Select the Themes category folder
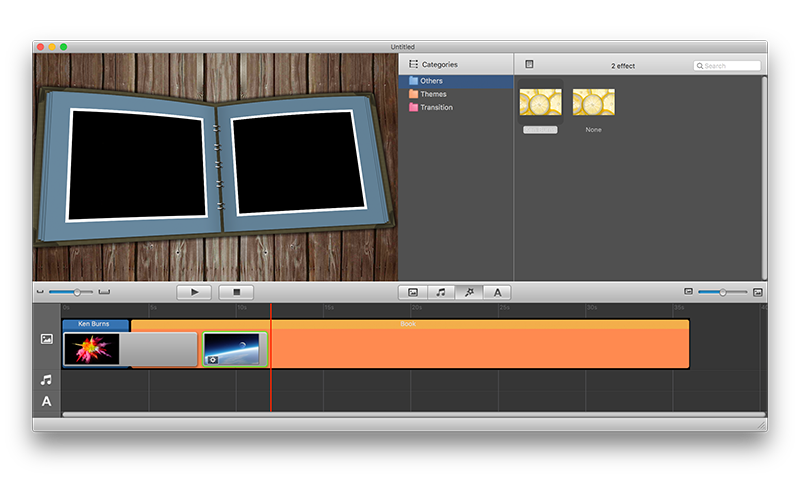The width and height of the screenshot is (800, 500). click(433, 94)
